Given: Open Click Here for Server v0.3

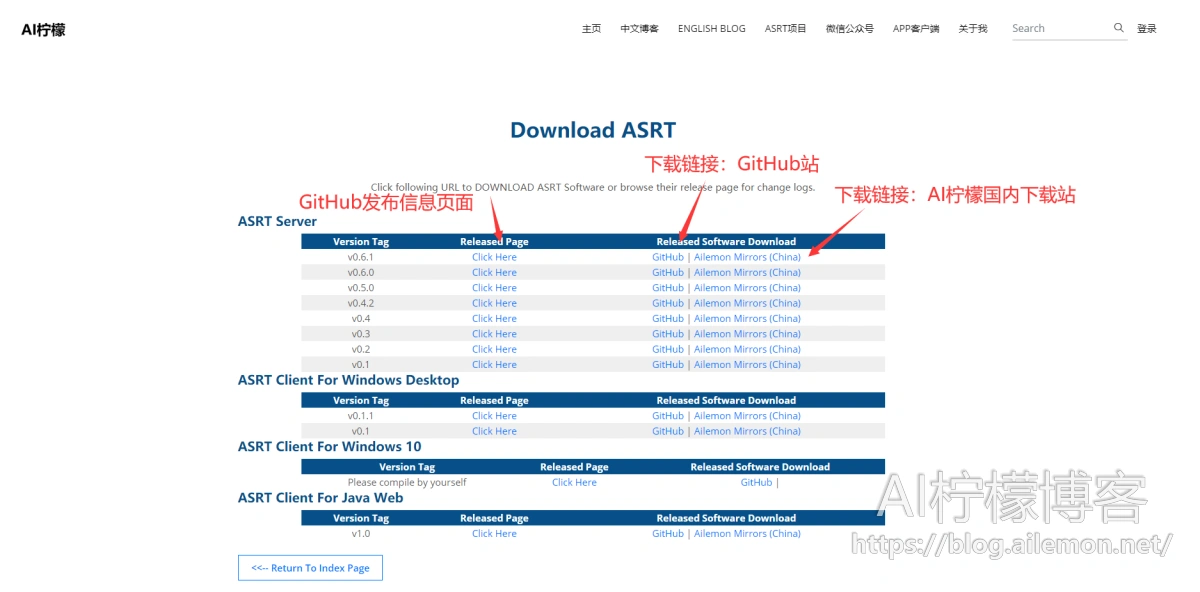Looking at the screenshot, I should [x=494, y=334].
